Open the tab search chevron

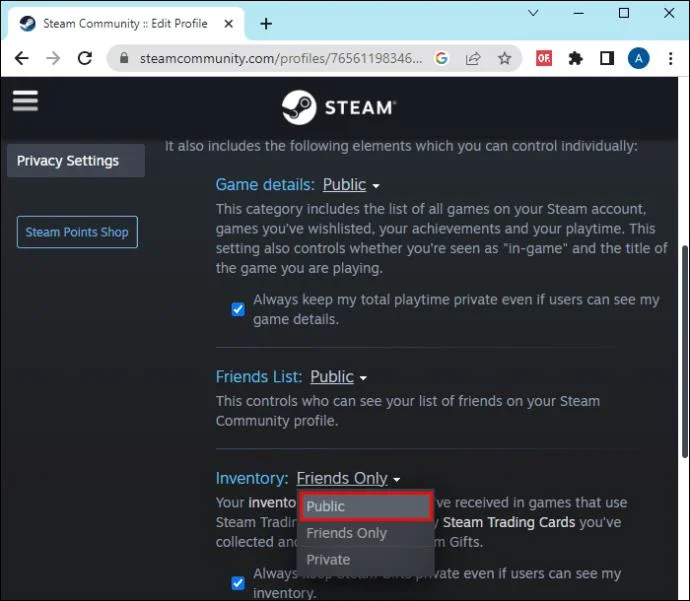click(533, 13)
